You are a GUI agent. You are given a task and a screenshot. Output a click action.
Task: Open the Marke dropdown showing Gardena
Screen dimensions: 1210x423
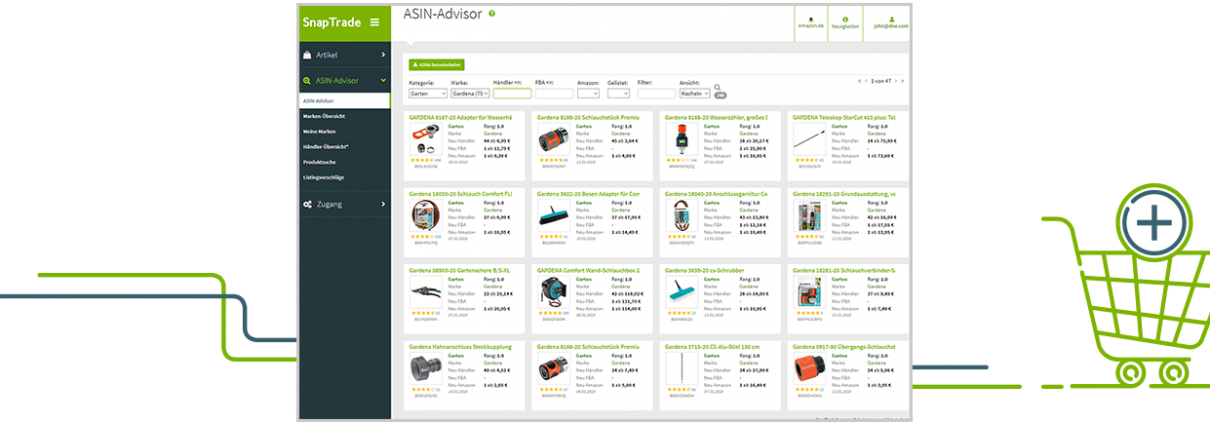[470, 93]
